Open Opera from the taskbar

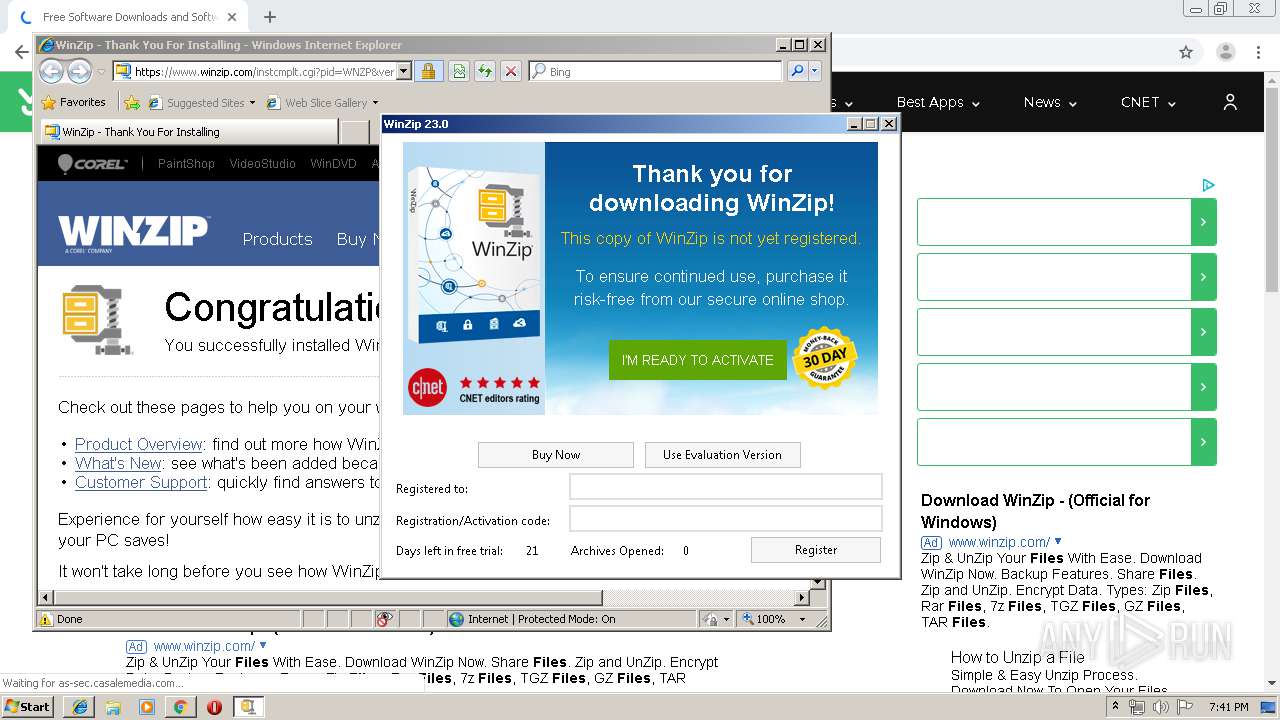pyautogui.click(x=214, y=707)
